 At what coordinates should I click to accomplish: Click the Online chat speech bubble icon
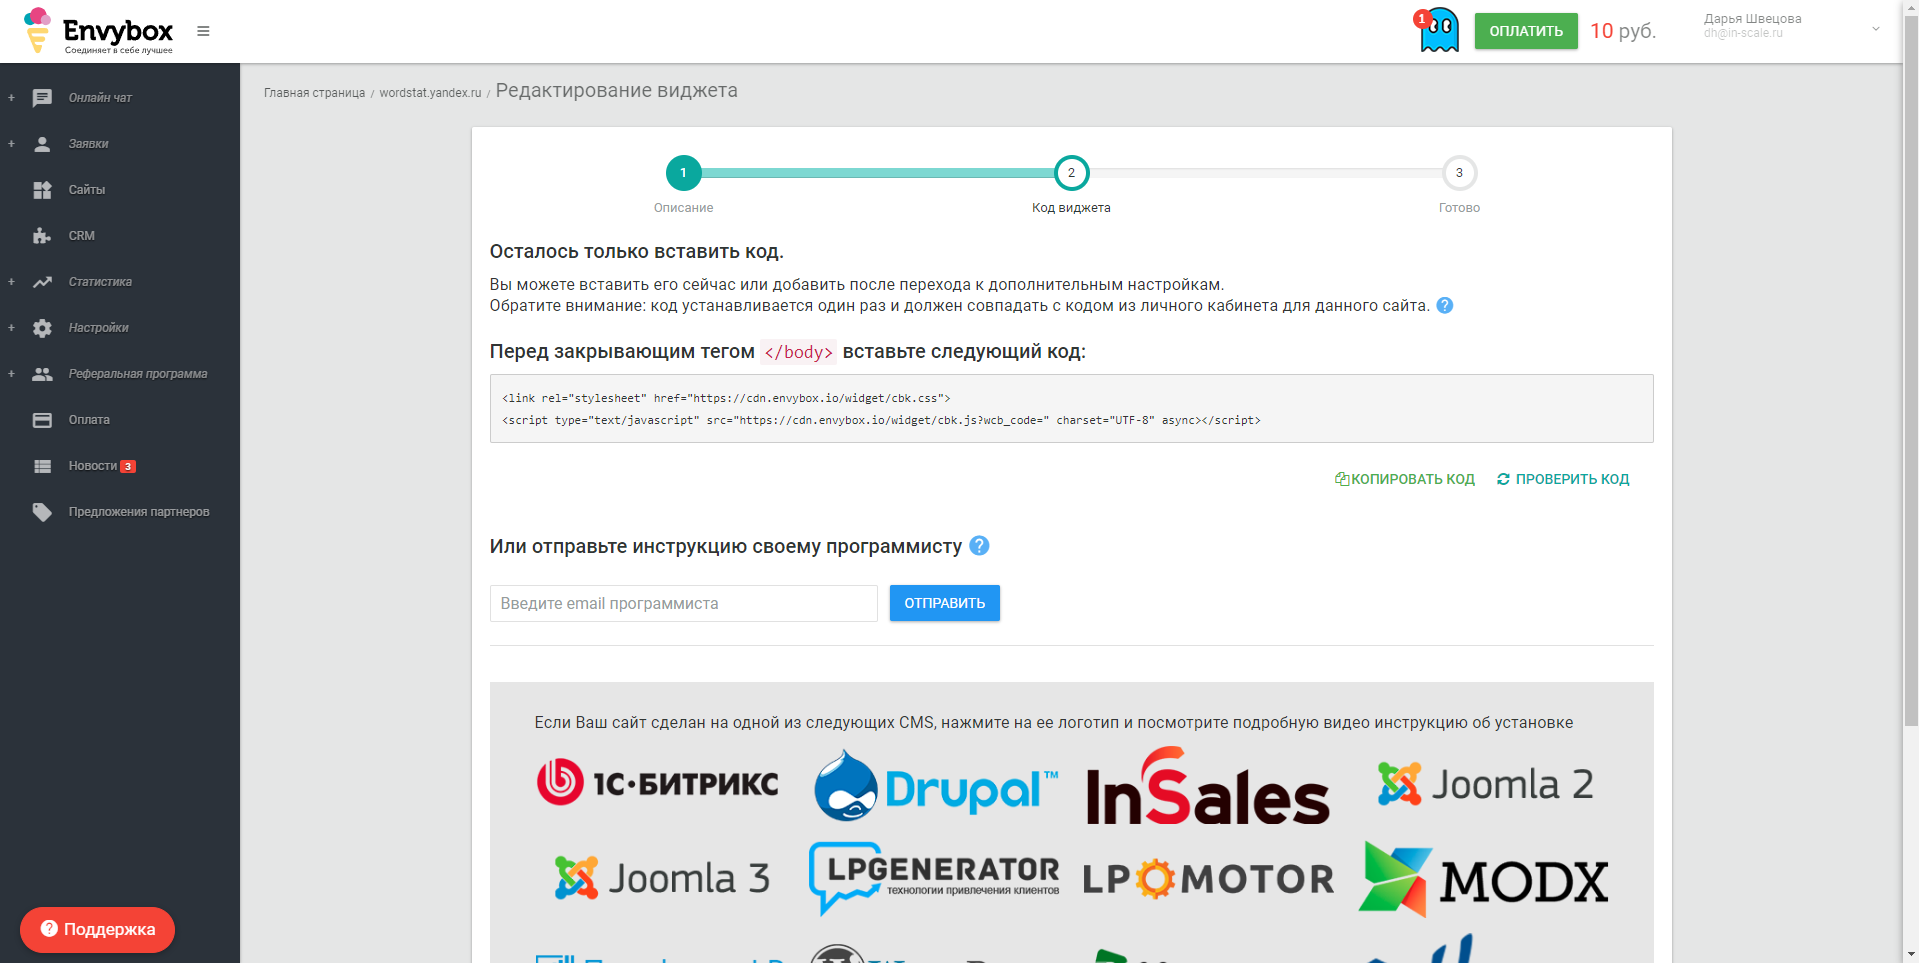click(42, 98)
